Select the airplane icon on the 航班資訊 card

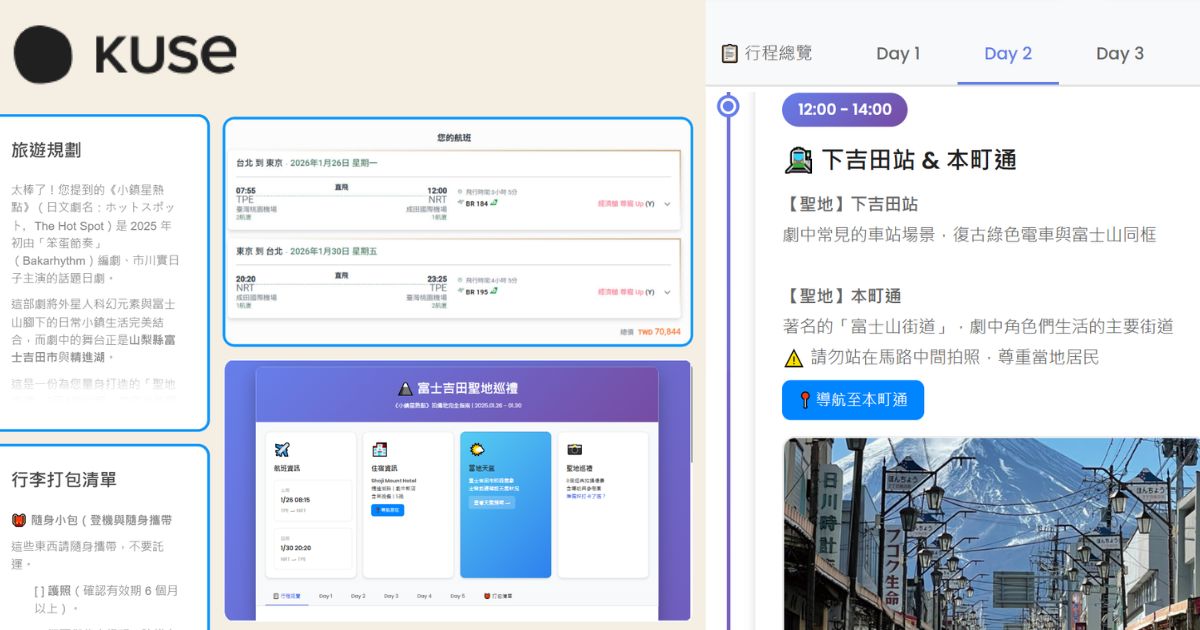[282, 450]
